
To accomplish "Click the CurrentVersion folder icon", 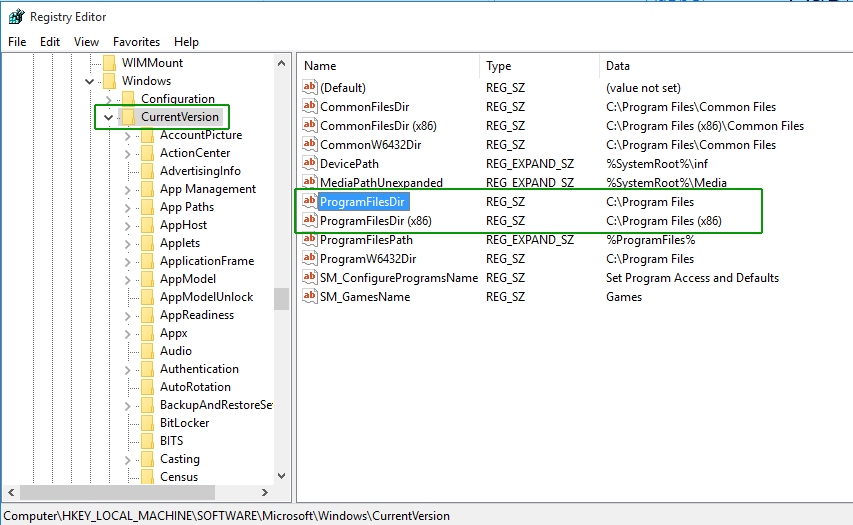I will pyautogui.click(x=128, y=116).
